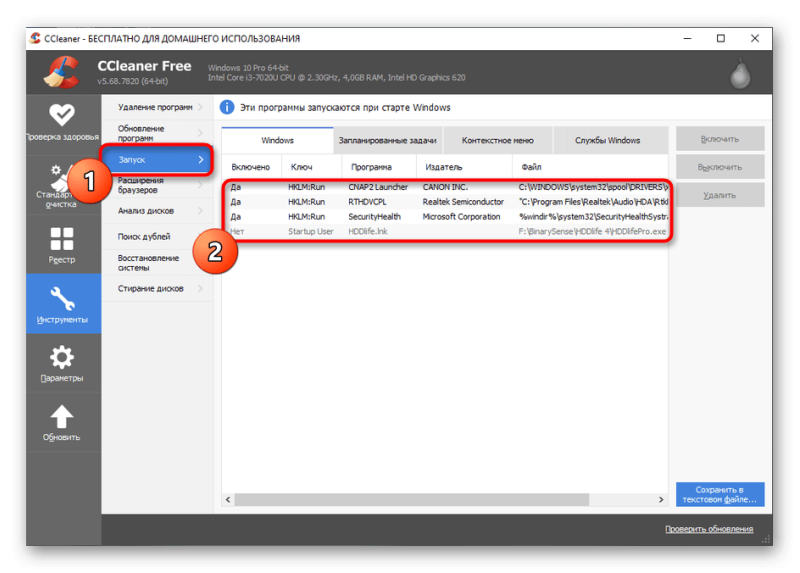Open Disk Analyzer section

[158, 211]
